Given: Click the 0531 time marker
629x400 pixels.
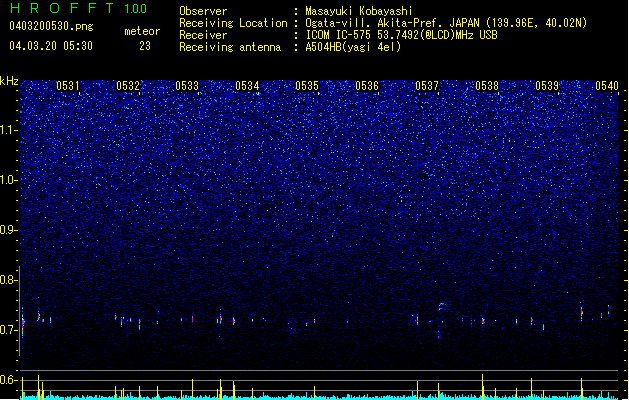Looking at the screenshot, I should pyautogui.click(x=67, y=86).
